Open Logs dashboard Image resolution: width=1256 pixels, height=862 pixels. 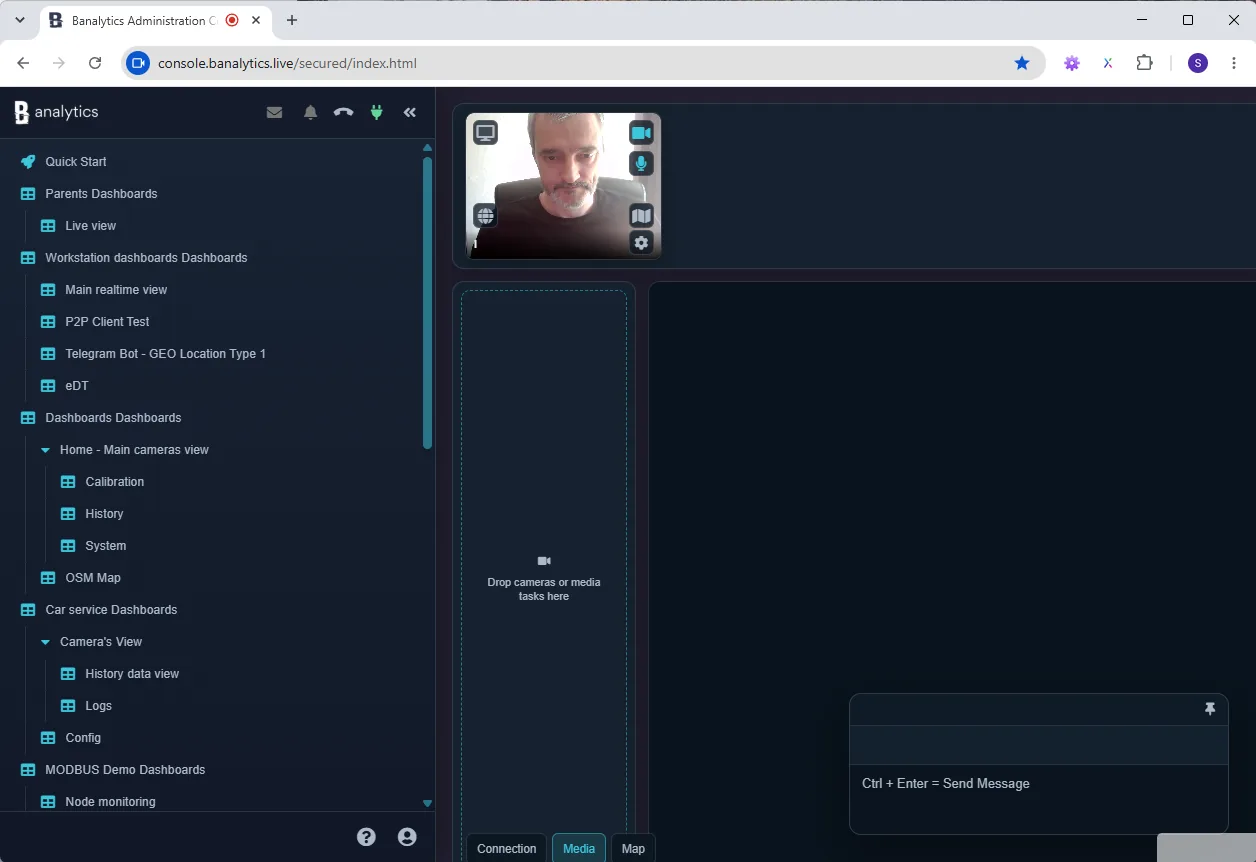coord(98,705)
